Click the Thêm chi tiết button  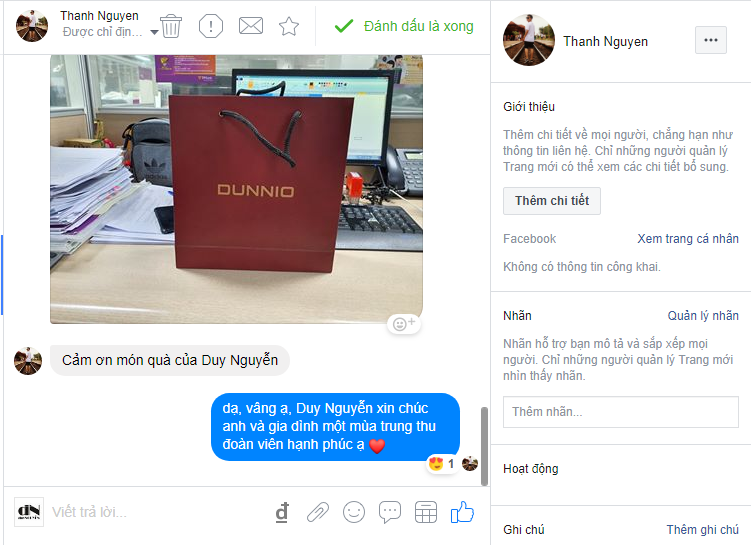[x=552, y=201]
